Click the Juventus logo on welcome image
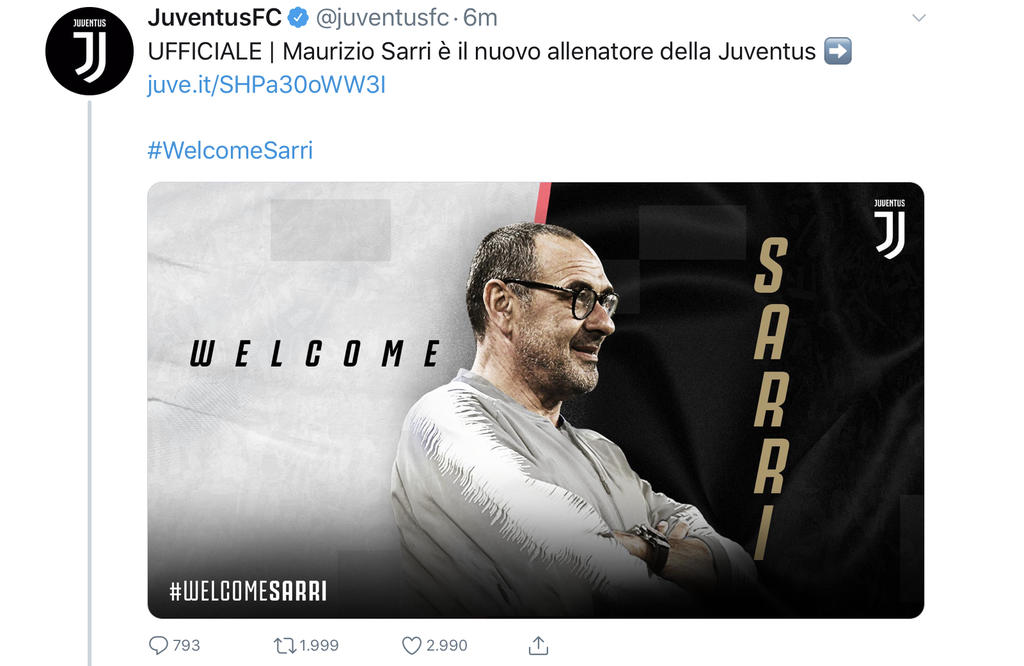Viewport: 1024px width, 666px height. tap(889, 229)
